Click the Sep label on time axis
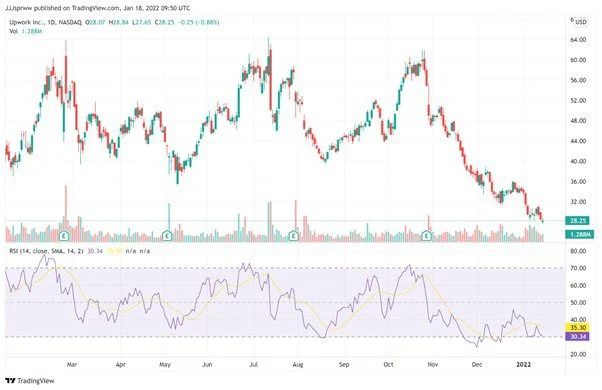Viewport: 602px width, 390px height. tap(344, 364)
